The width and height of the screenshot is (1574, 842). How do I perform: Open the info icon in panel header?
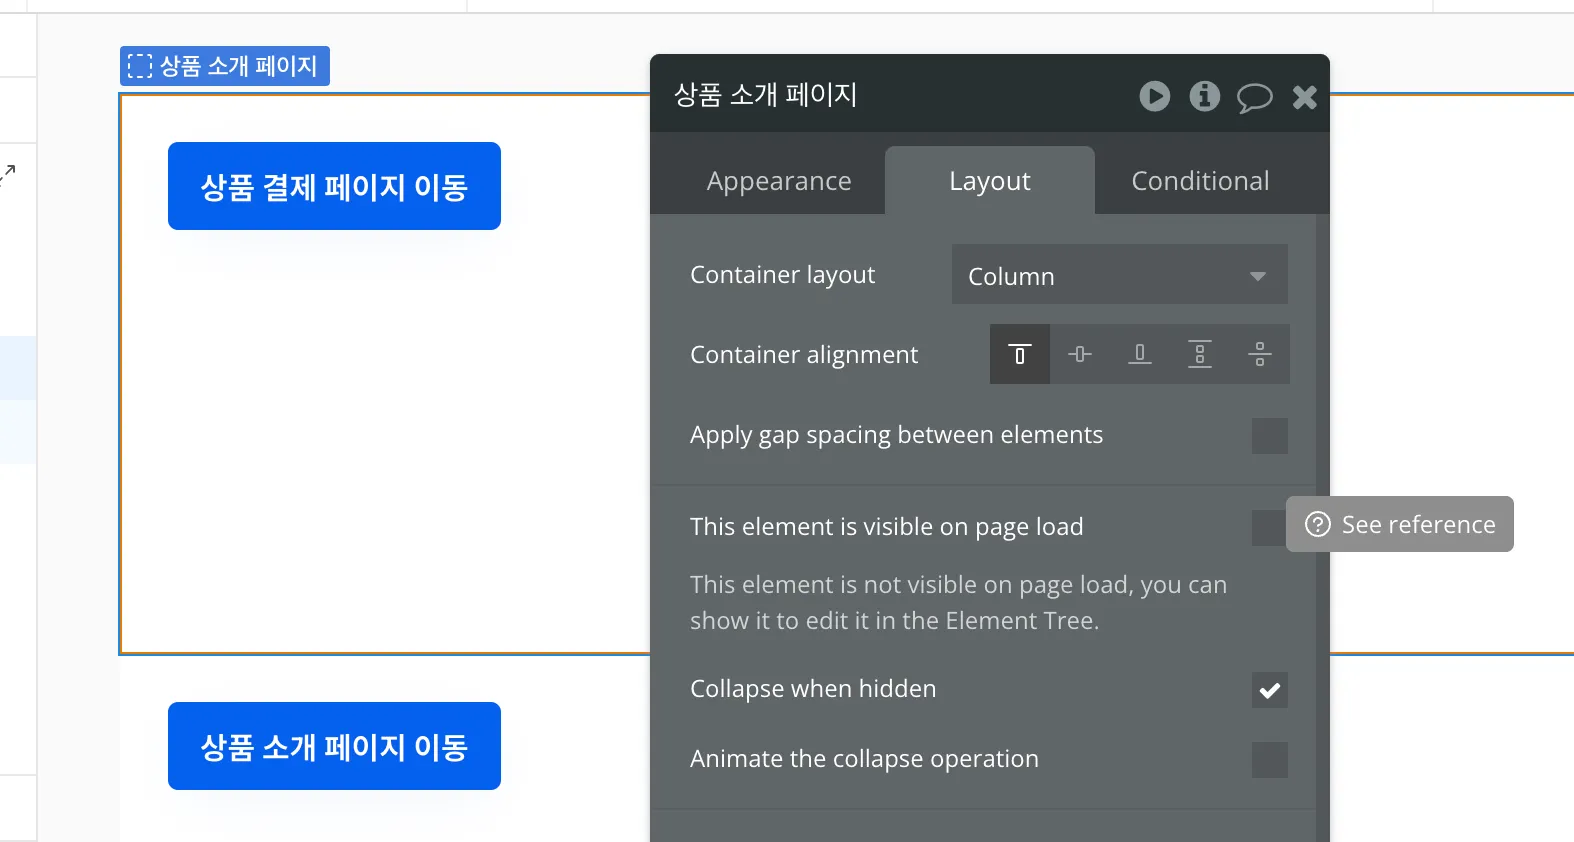point(1204,96)
